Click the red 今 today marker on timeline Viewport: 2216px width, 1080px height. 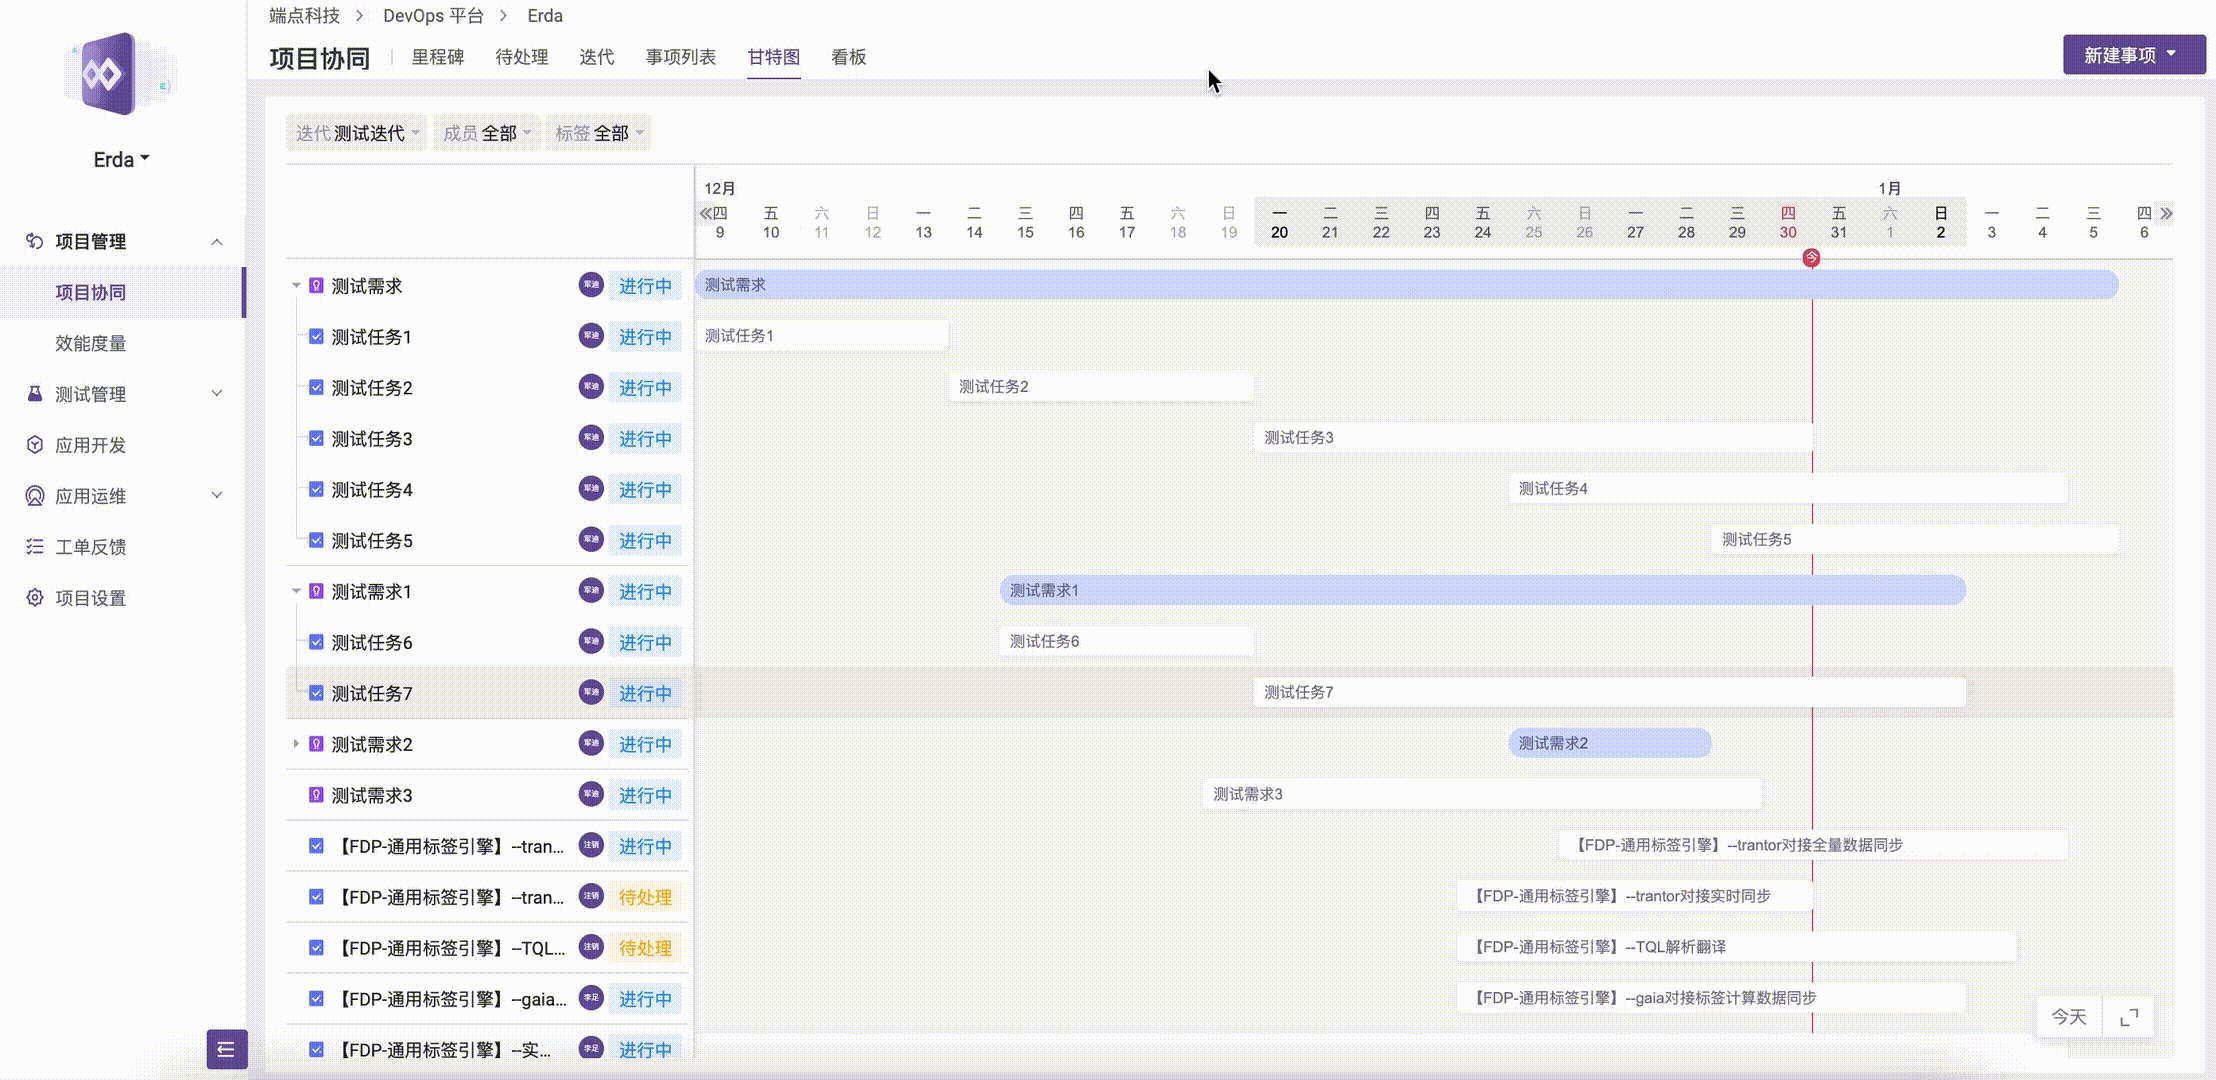click(1813, 257)
